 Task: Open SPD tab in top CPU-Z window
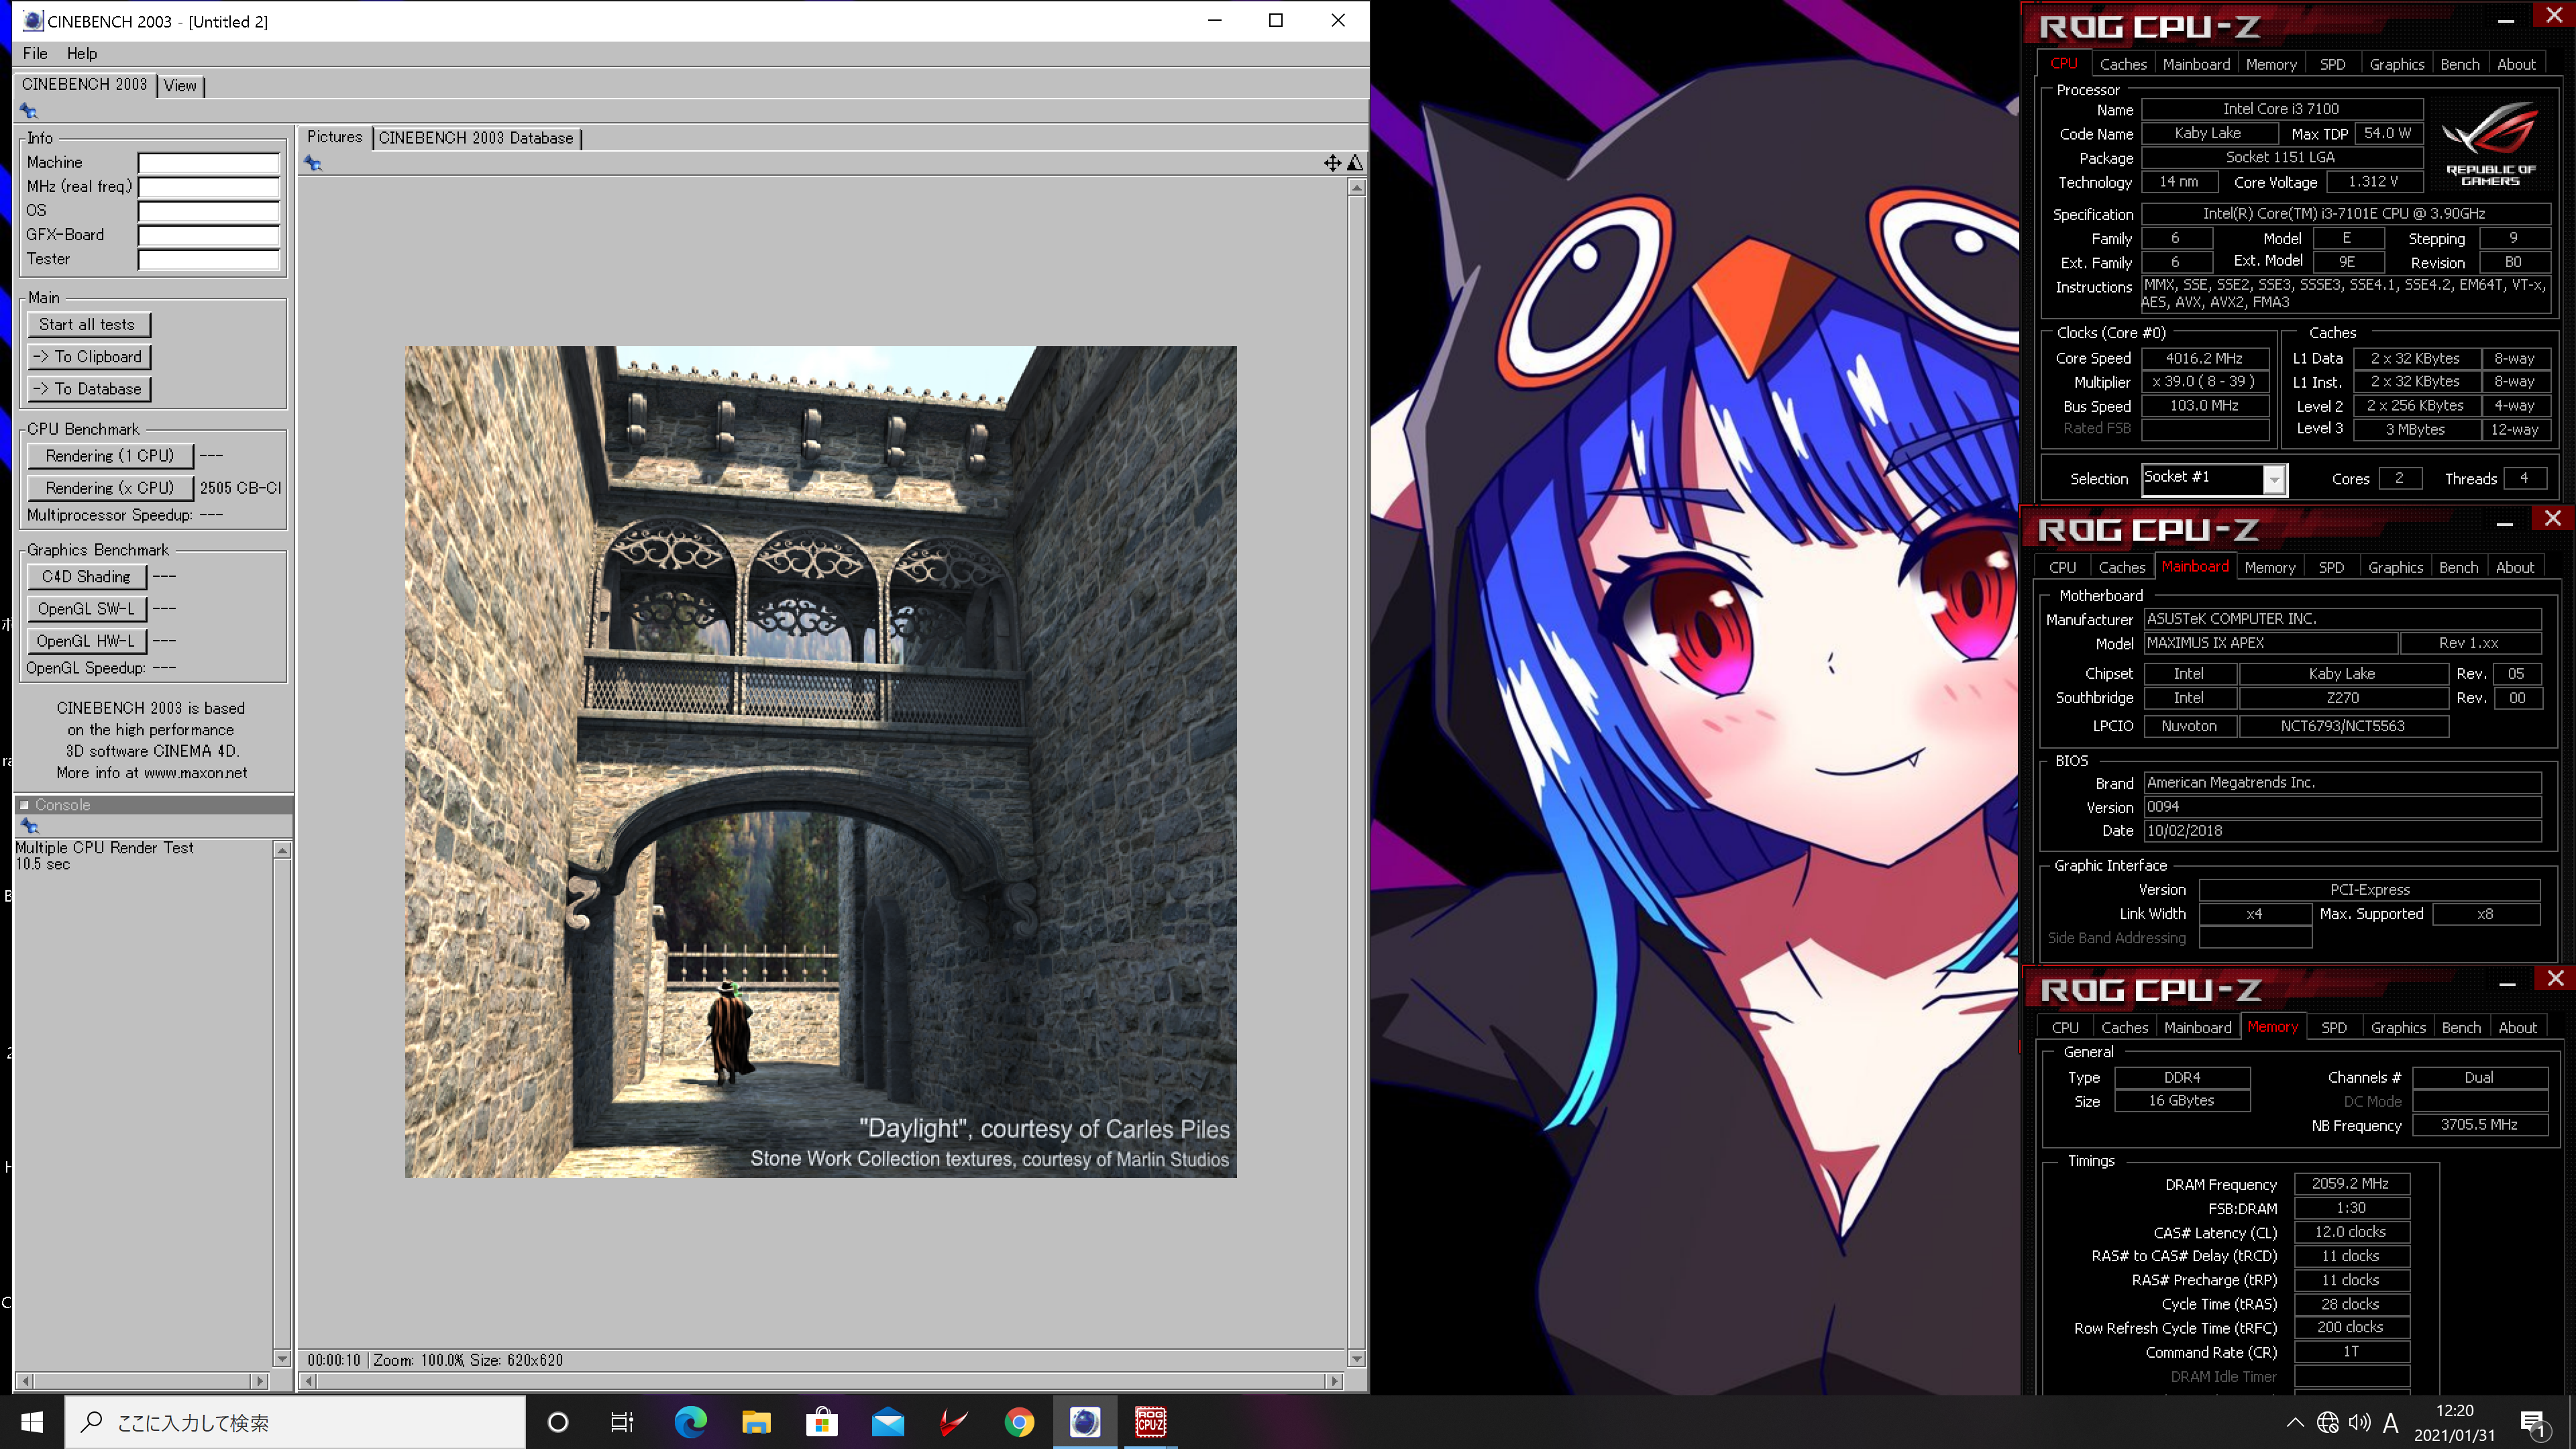[2332, 64]
